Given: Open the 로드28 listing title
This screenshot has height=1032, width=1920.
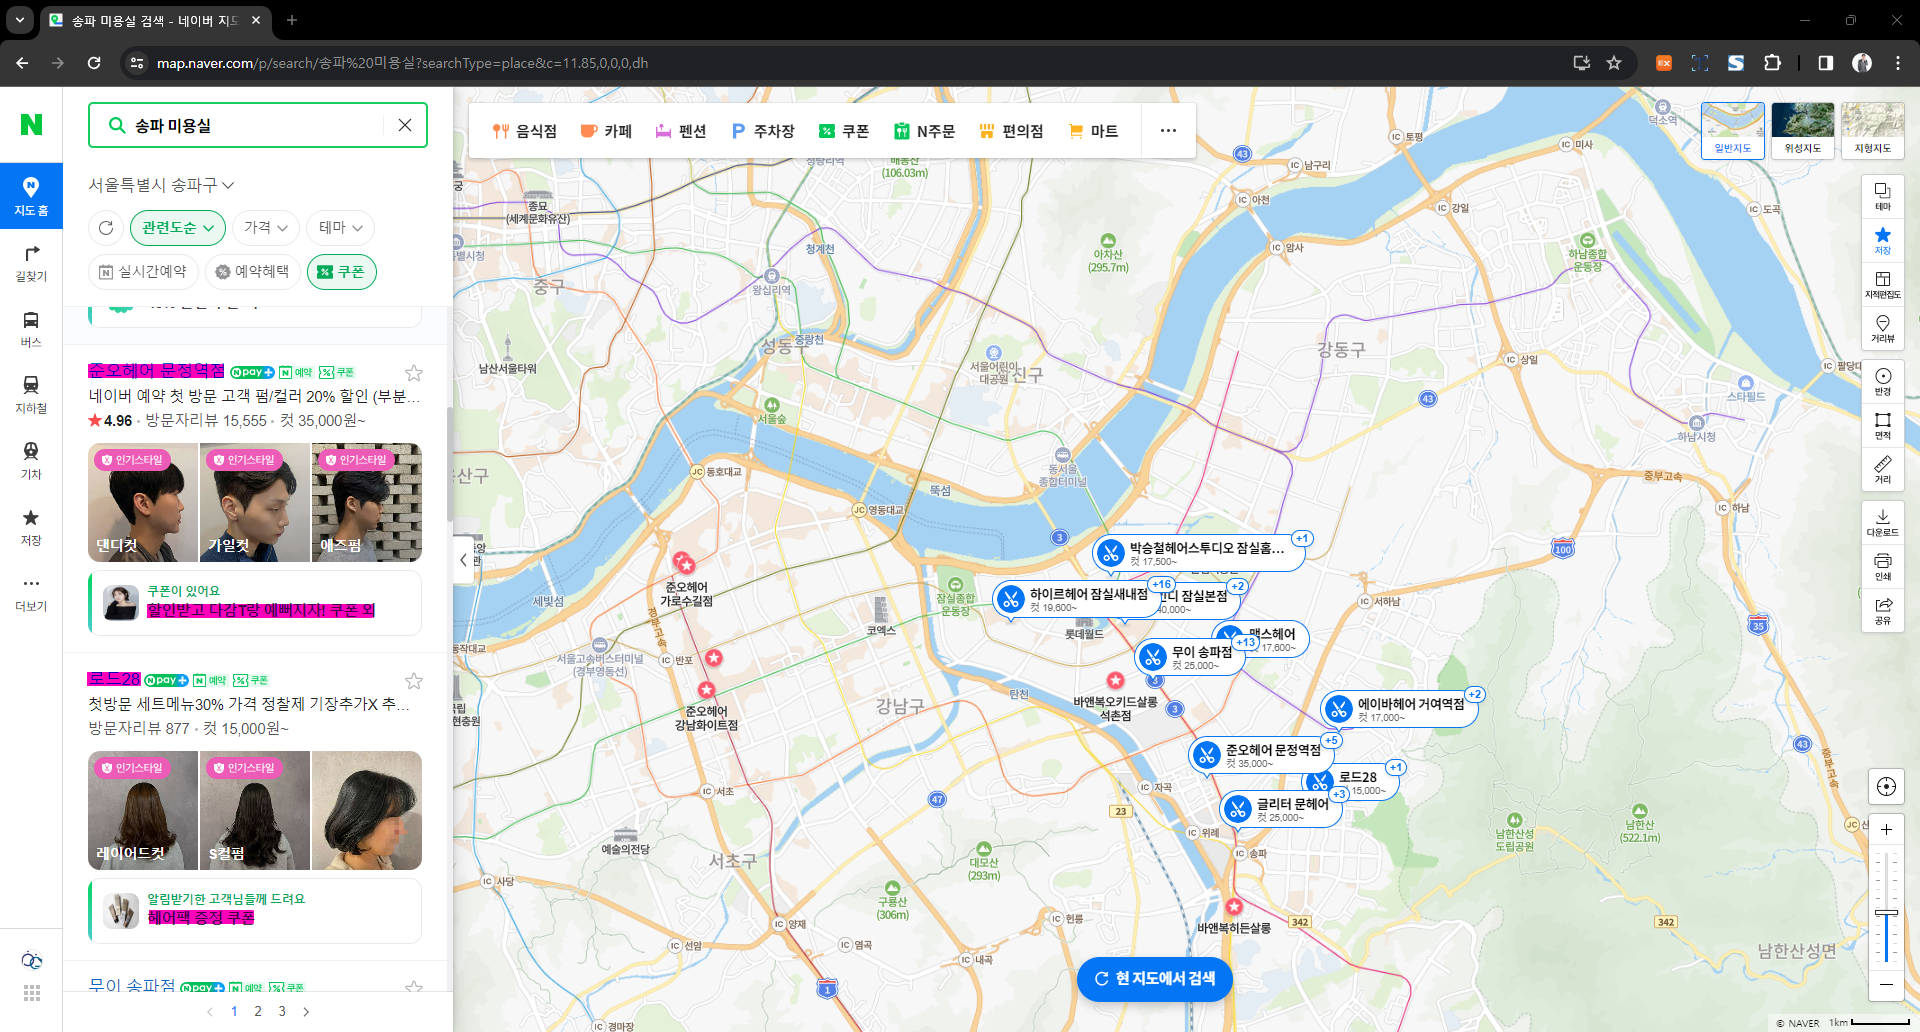Looking at the screenshot, I should [114, 679].
